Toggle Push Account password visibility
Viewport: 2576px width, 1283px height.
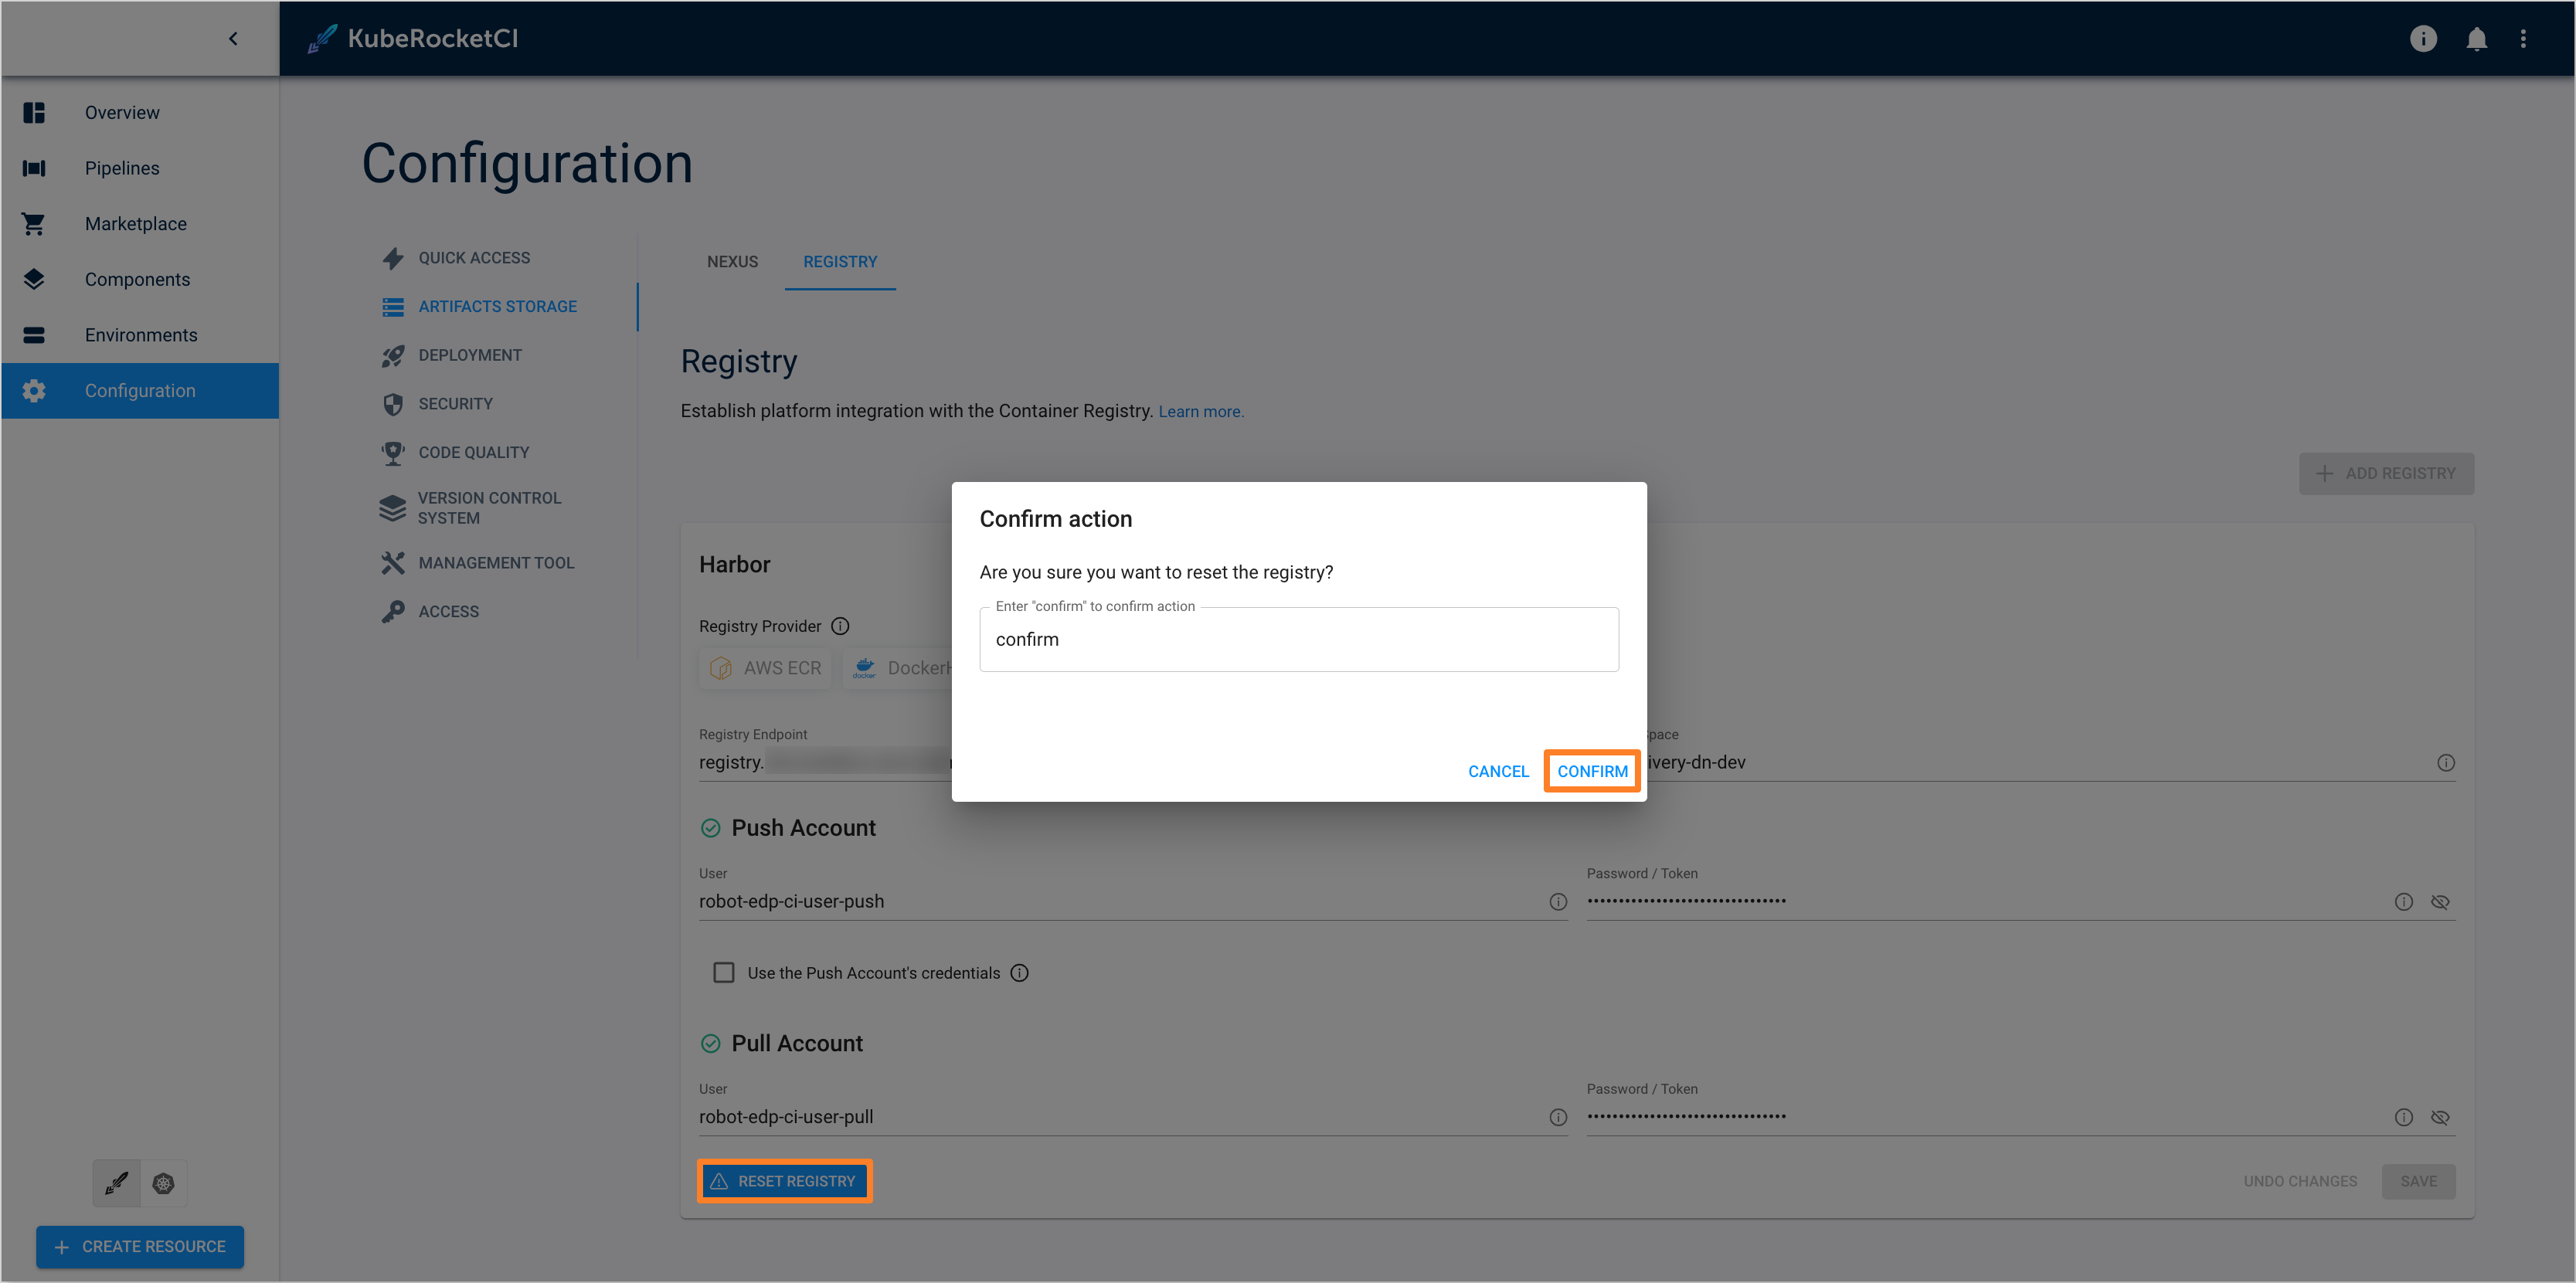click(2440, 902)
